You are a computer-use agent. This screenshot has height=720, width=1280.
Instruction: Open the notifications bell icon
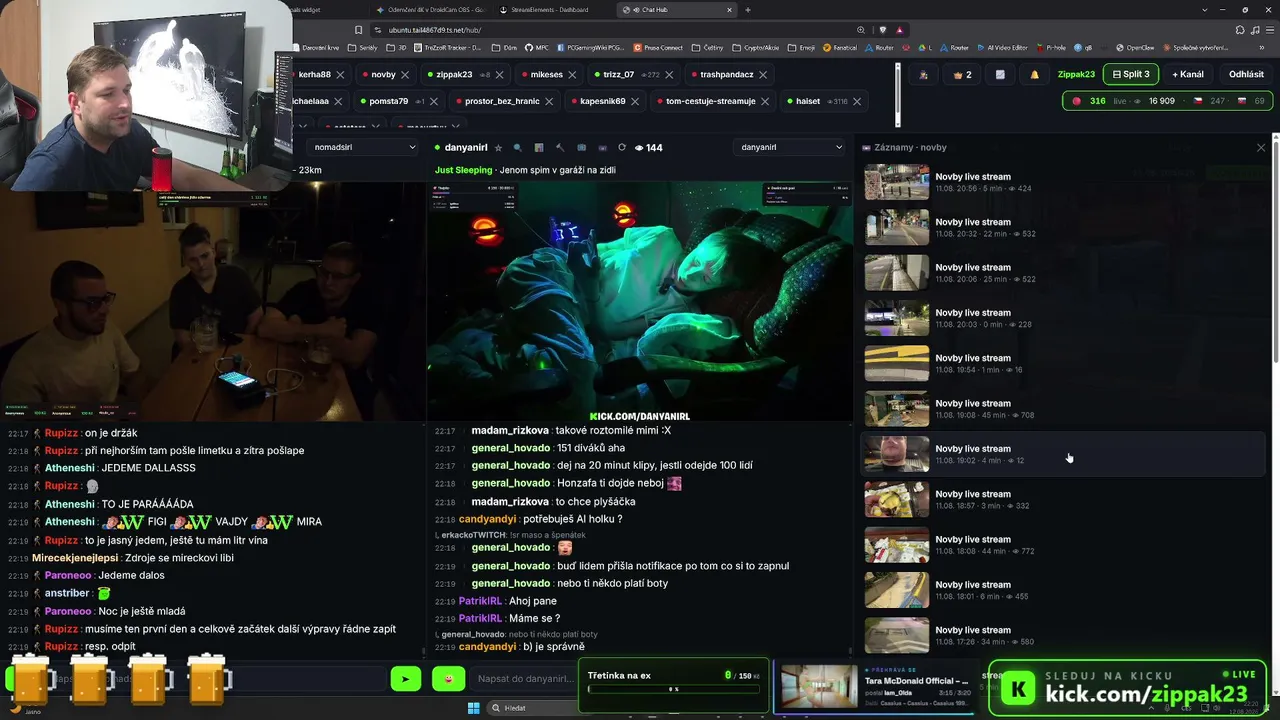1034,74
